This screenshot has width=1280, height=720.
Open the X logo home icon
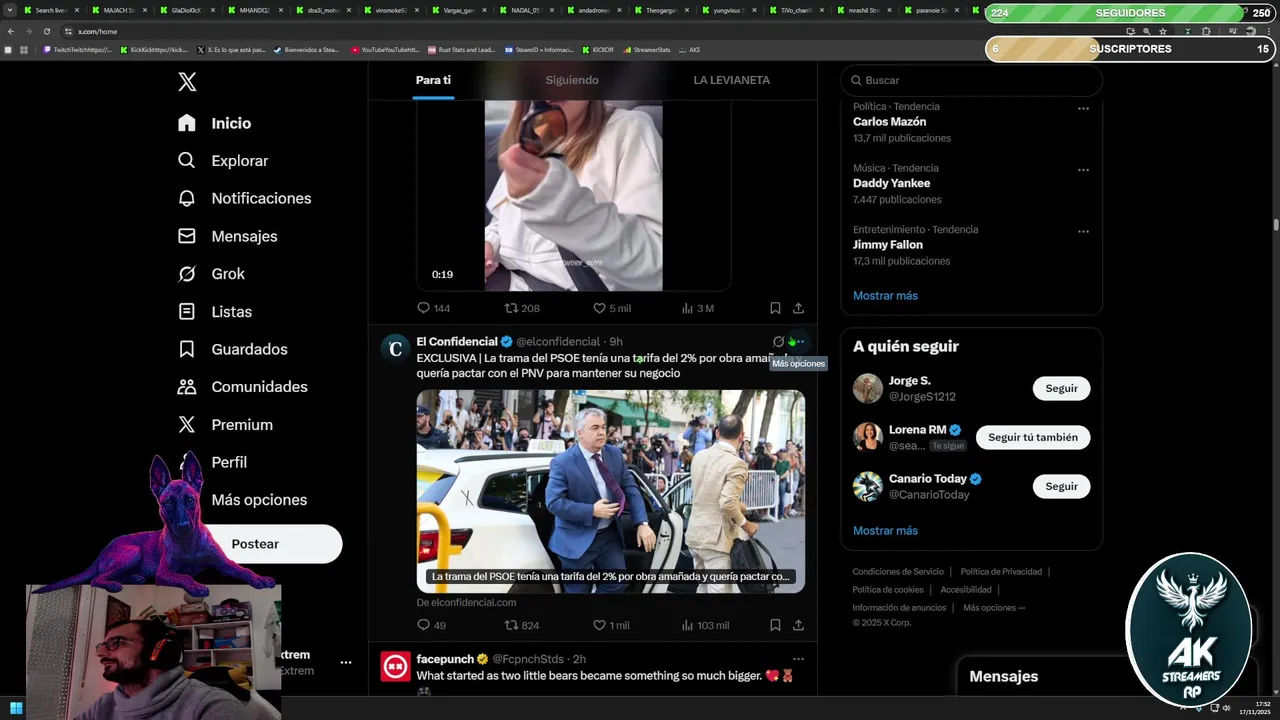(187, 82)
